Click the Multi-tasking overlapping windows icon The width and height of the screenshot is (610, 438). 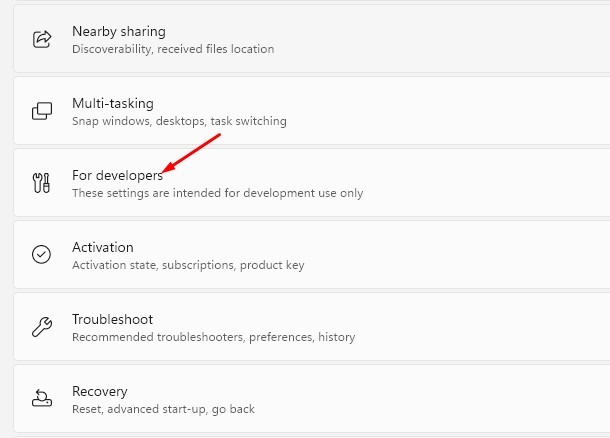tap(42, 111)
